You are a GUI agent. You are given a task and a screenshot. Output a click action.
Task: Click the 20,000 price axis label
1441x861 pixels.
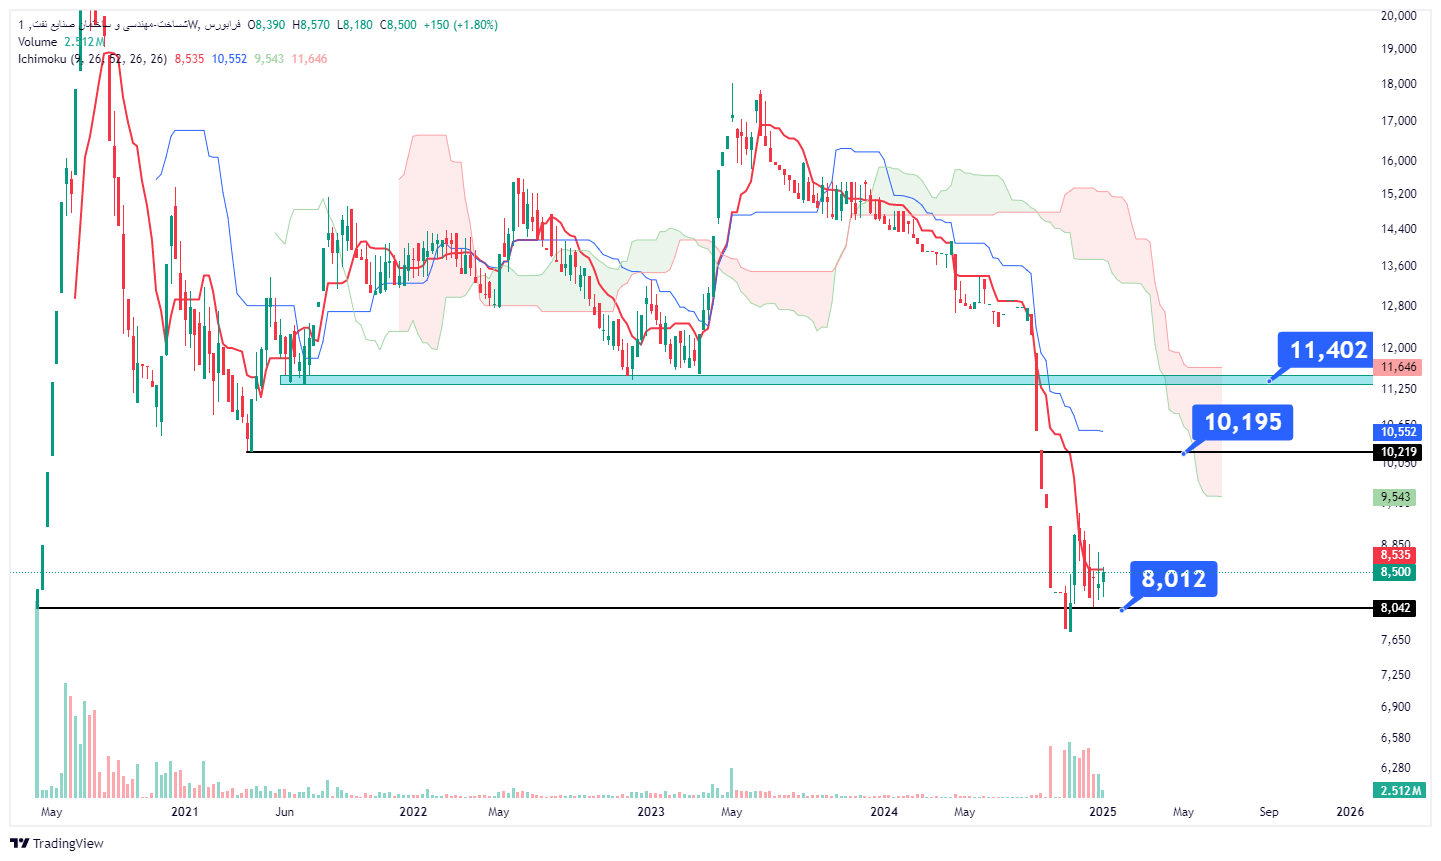pyautogui.click(x=1398, y=16)
